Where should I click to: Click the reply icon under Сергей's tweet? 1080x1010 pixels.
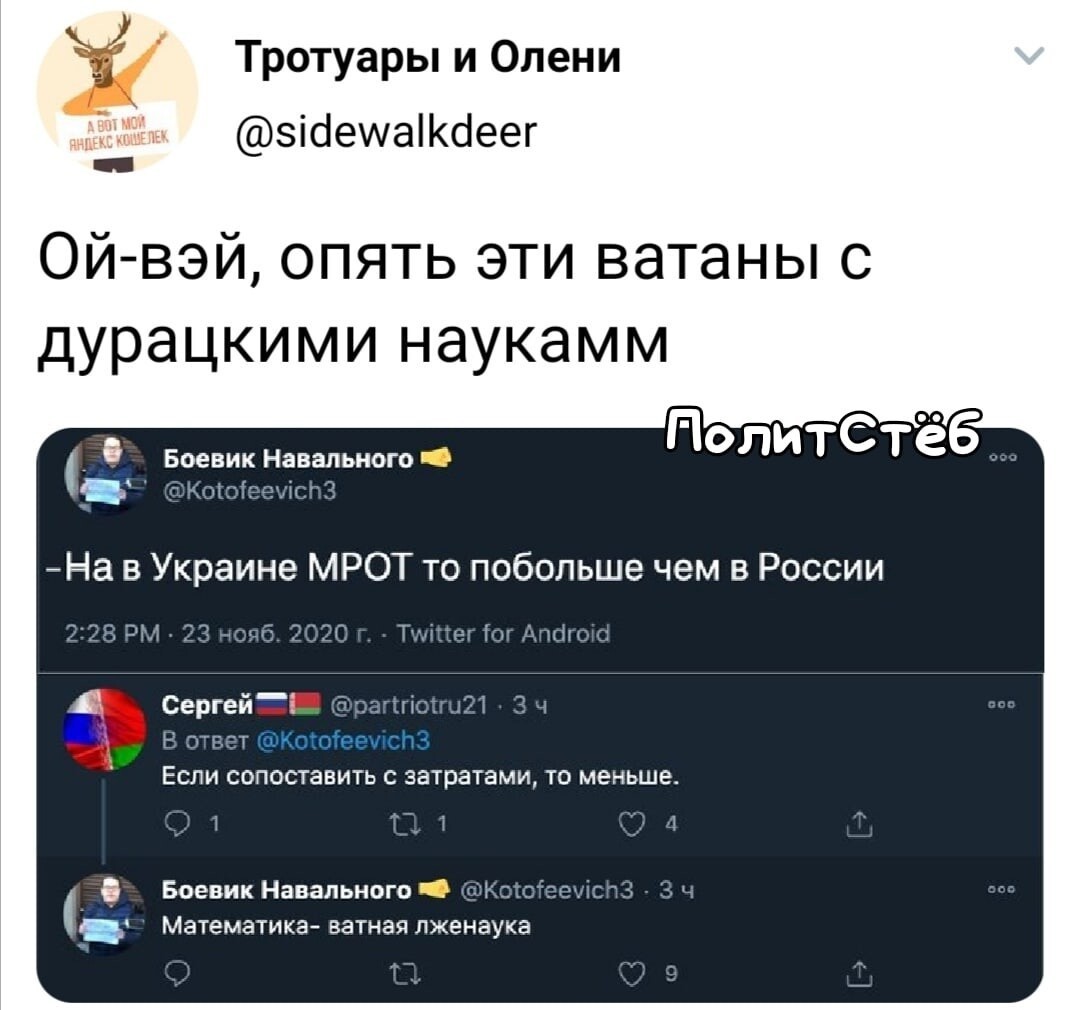(178, 823)
